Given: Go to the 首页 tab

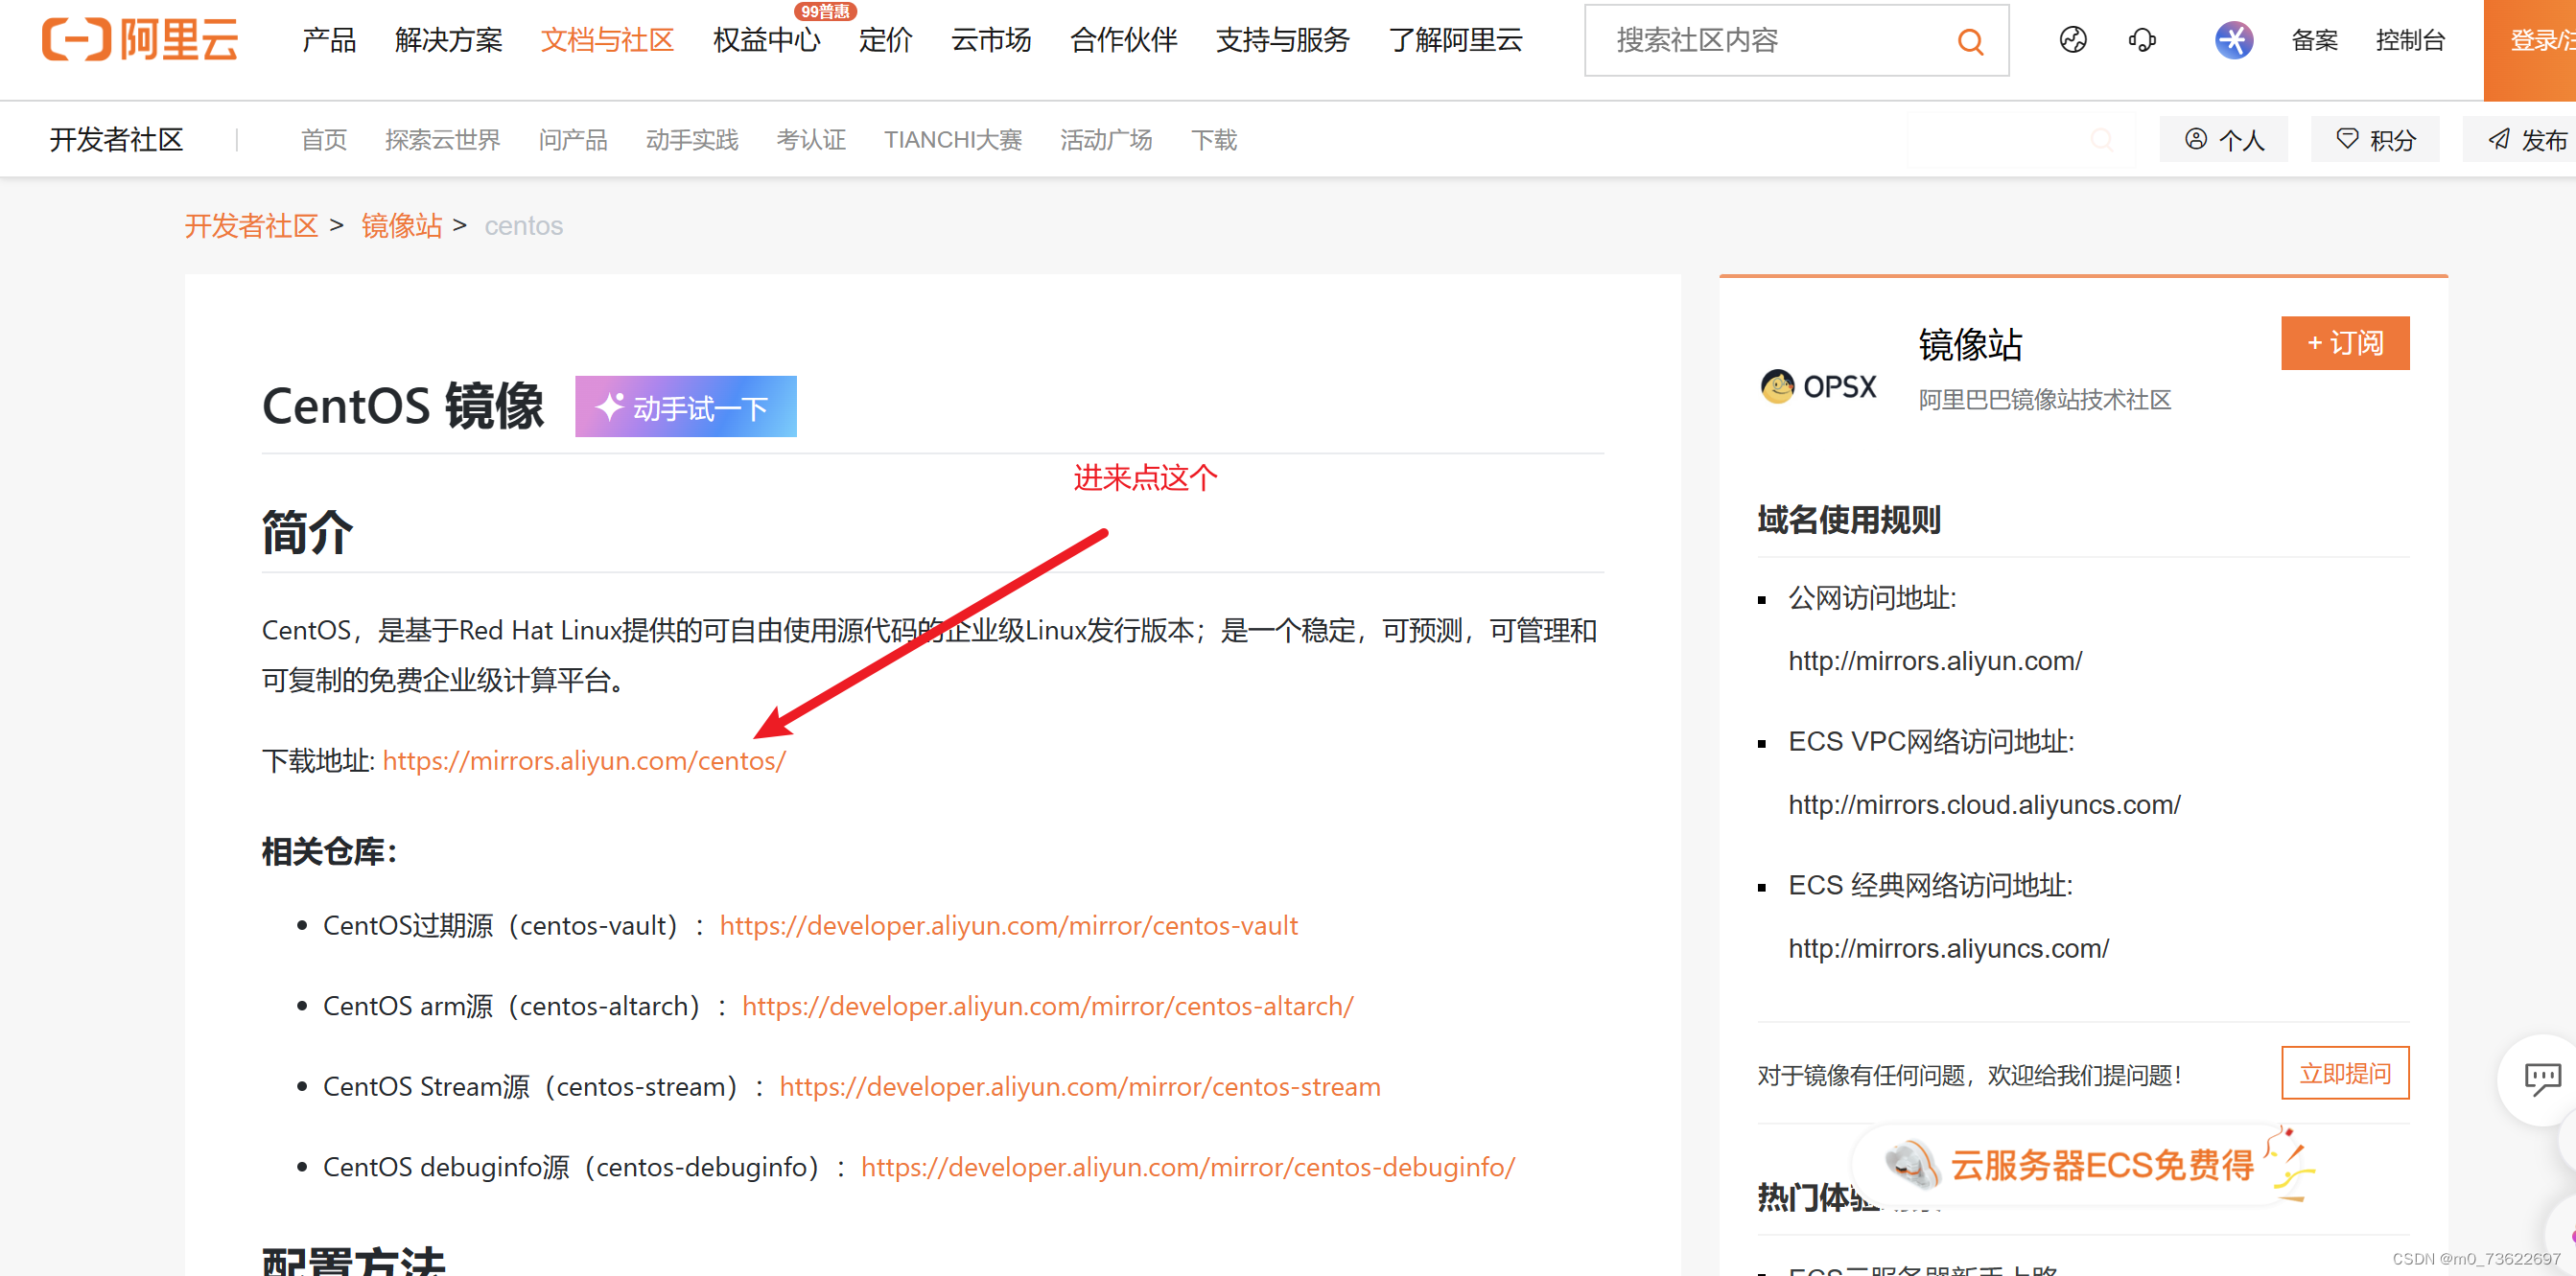Looking at the screenshot, I should [x=324, y=139].
